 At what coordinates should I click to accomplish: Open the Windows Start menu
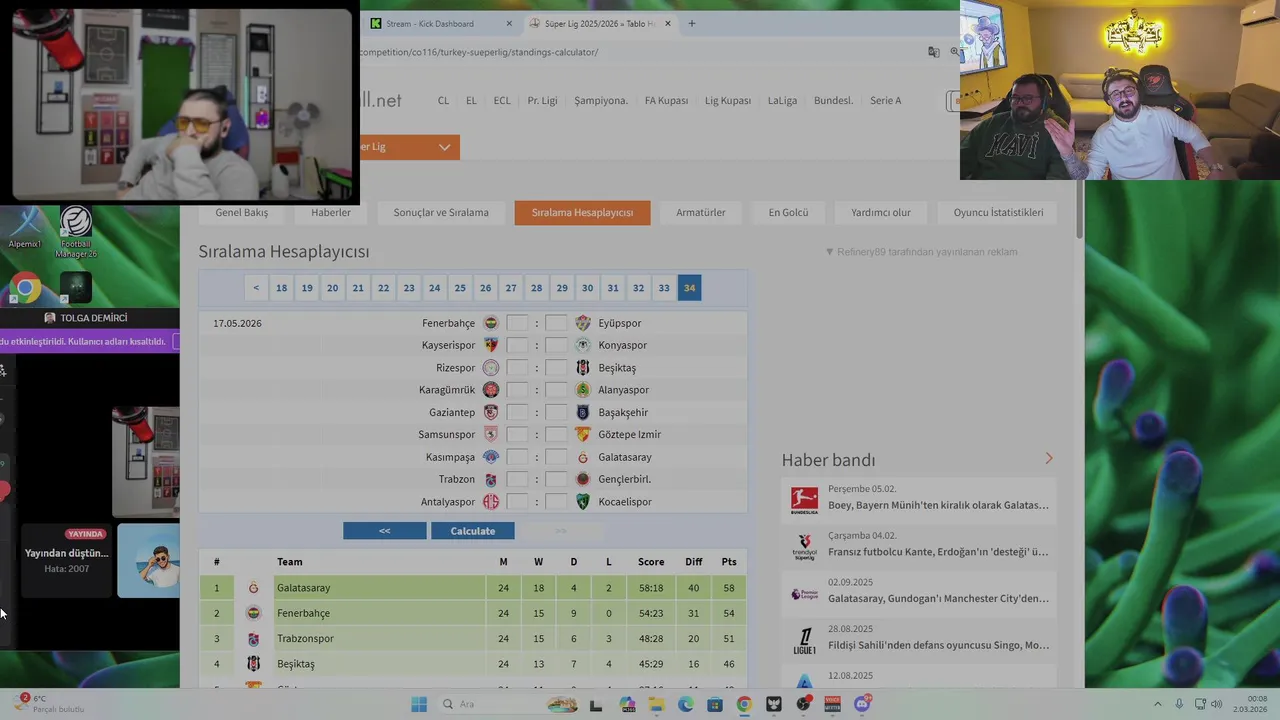[419, 704]
